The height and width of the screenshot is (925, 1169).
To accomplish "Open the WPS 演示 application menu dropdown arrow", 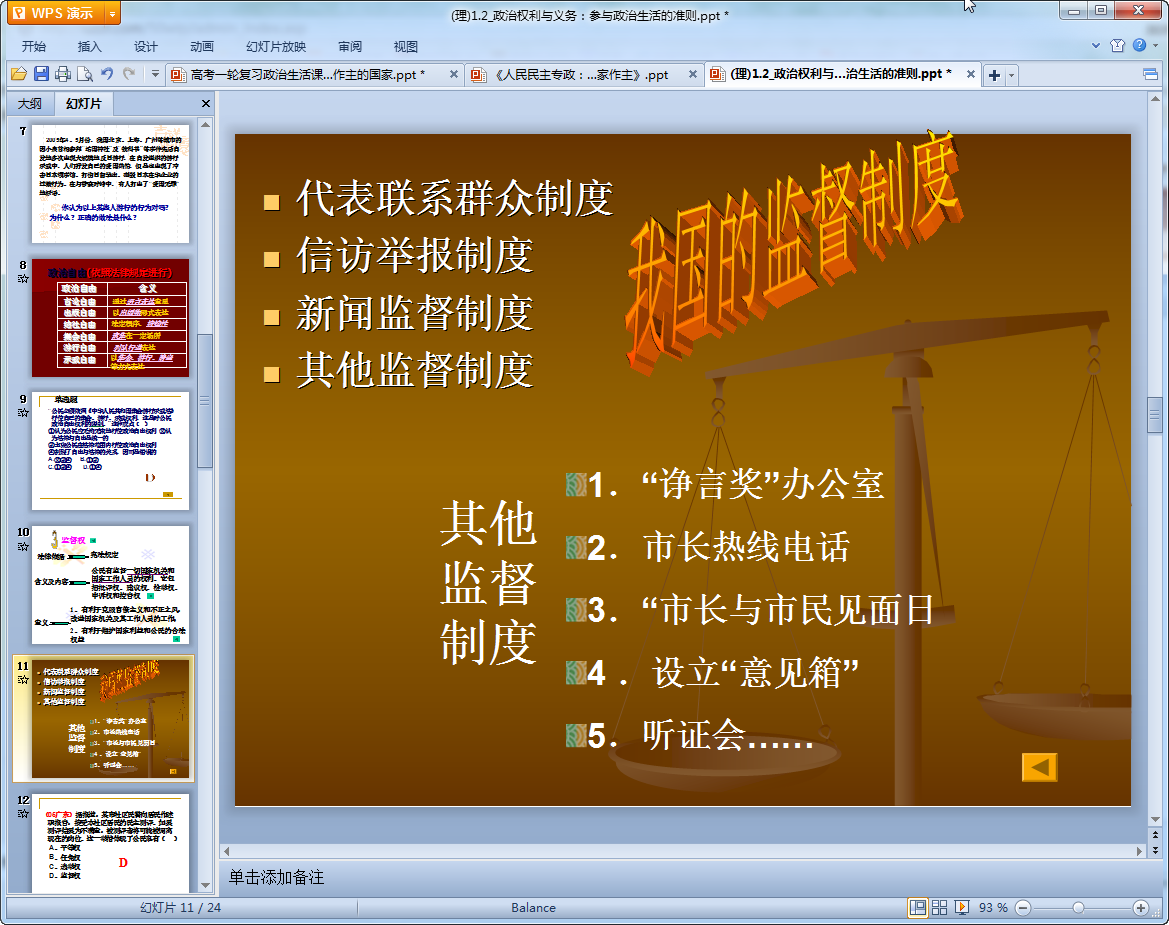I will [x=113, y=13].
